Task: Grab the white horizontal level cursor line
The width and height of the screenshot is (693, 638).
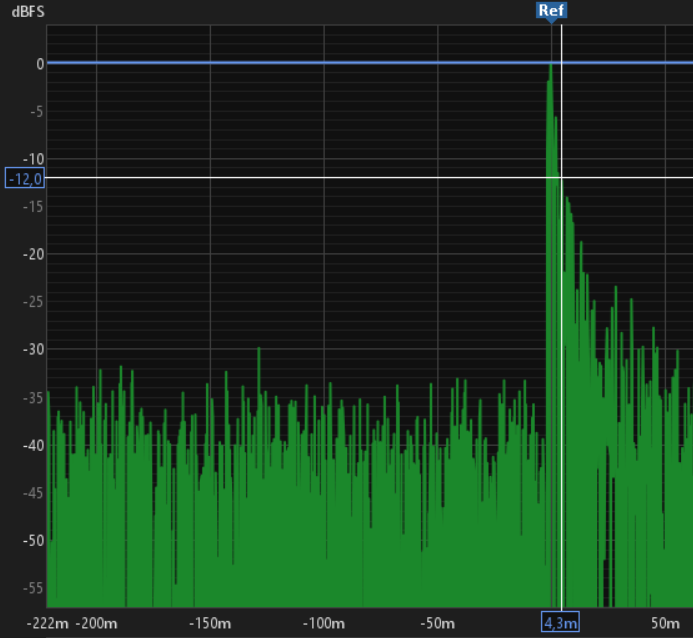Action: coord(300,178)
